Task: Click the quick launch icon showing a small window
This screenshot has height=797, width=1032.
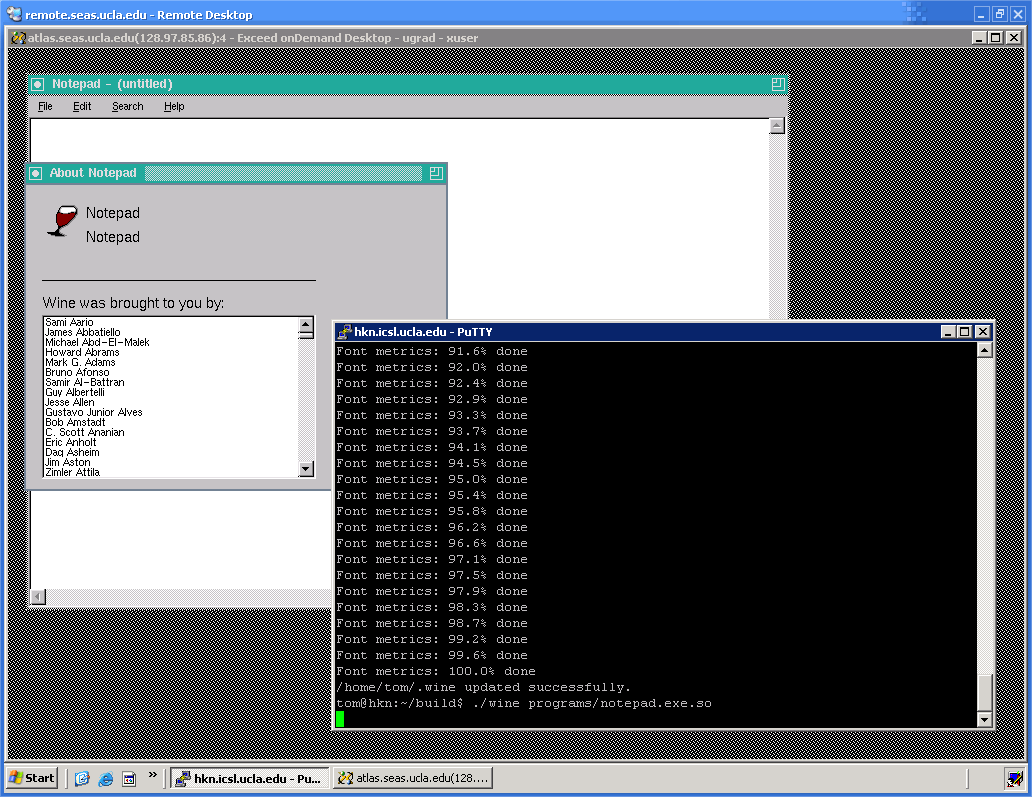Action: (129, 779)
